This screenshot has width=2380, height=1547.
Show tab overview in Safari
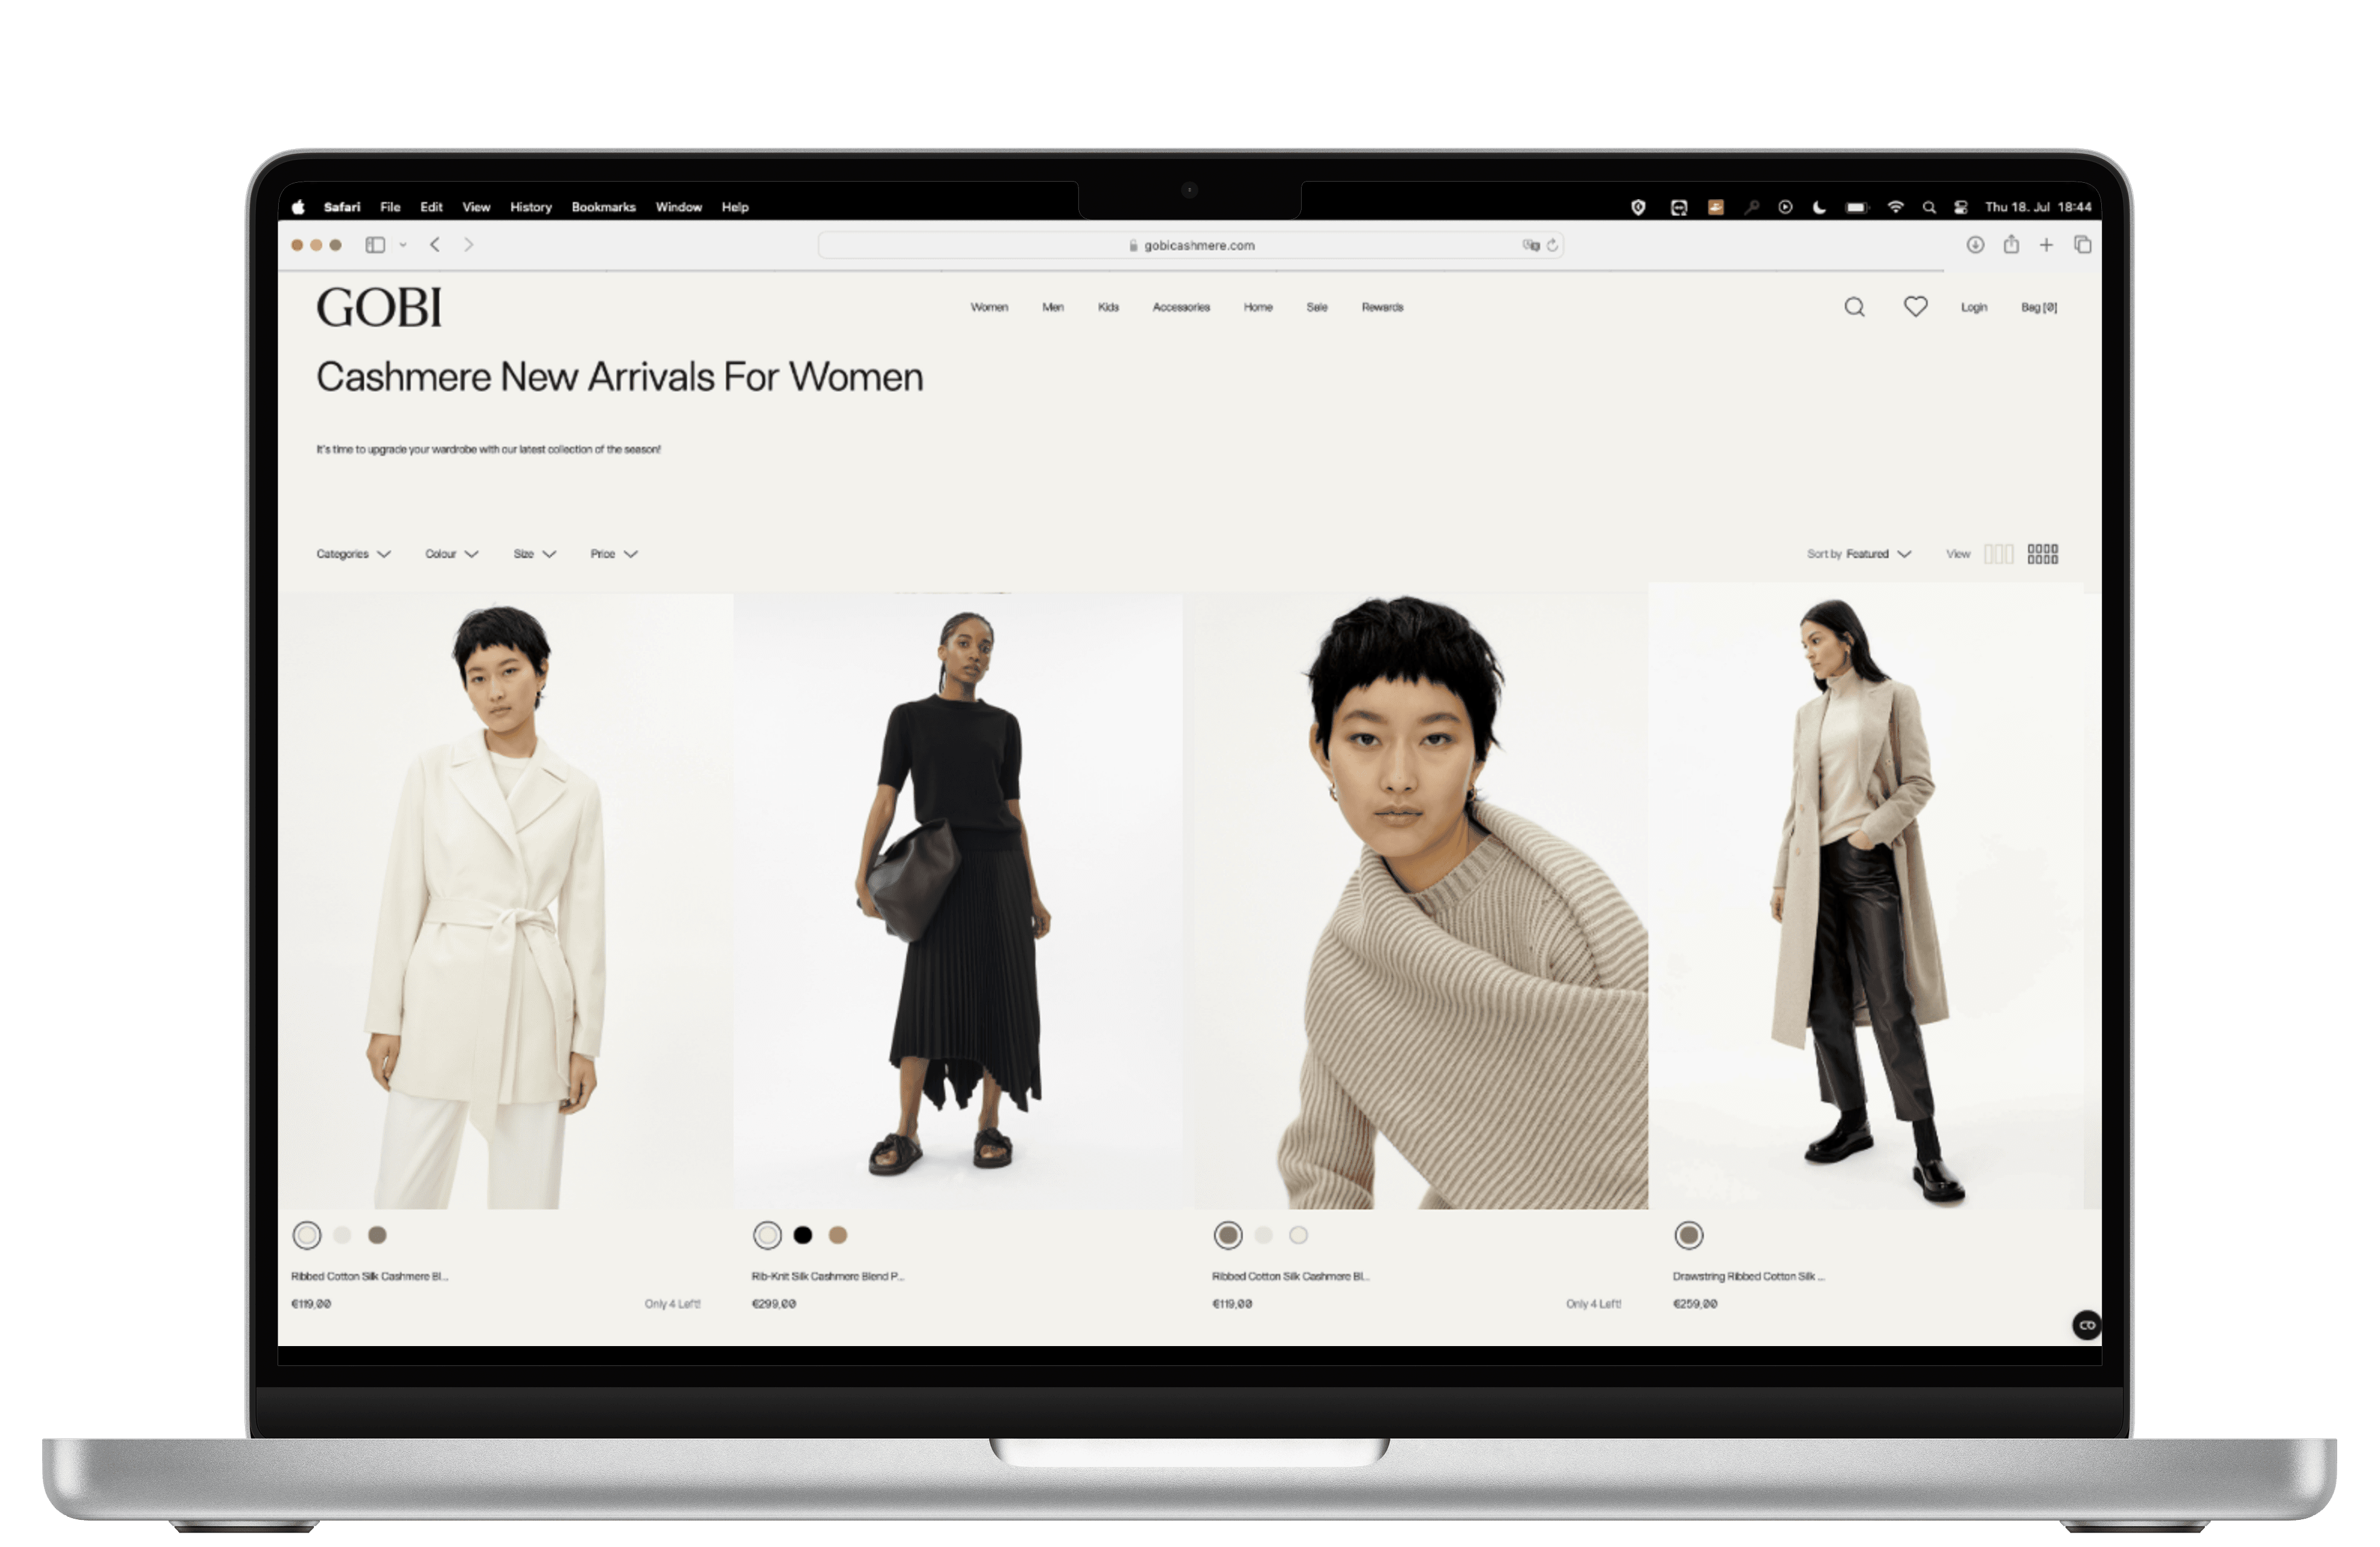2083,245
